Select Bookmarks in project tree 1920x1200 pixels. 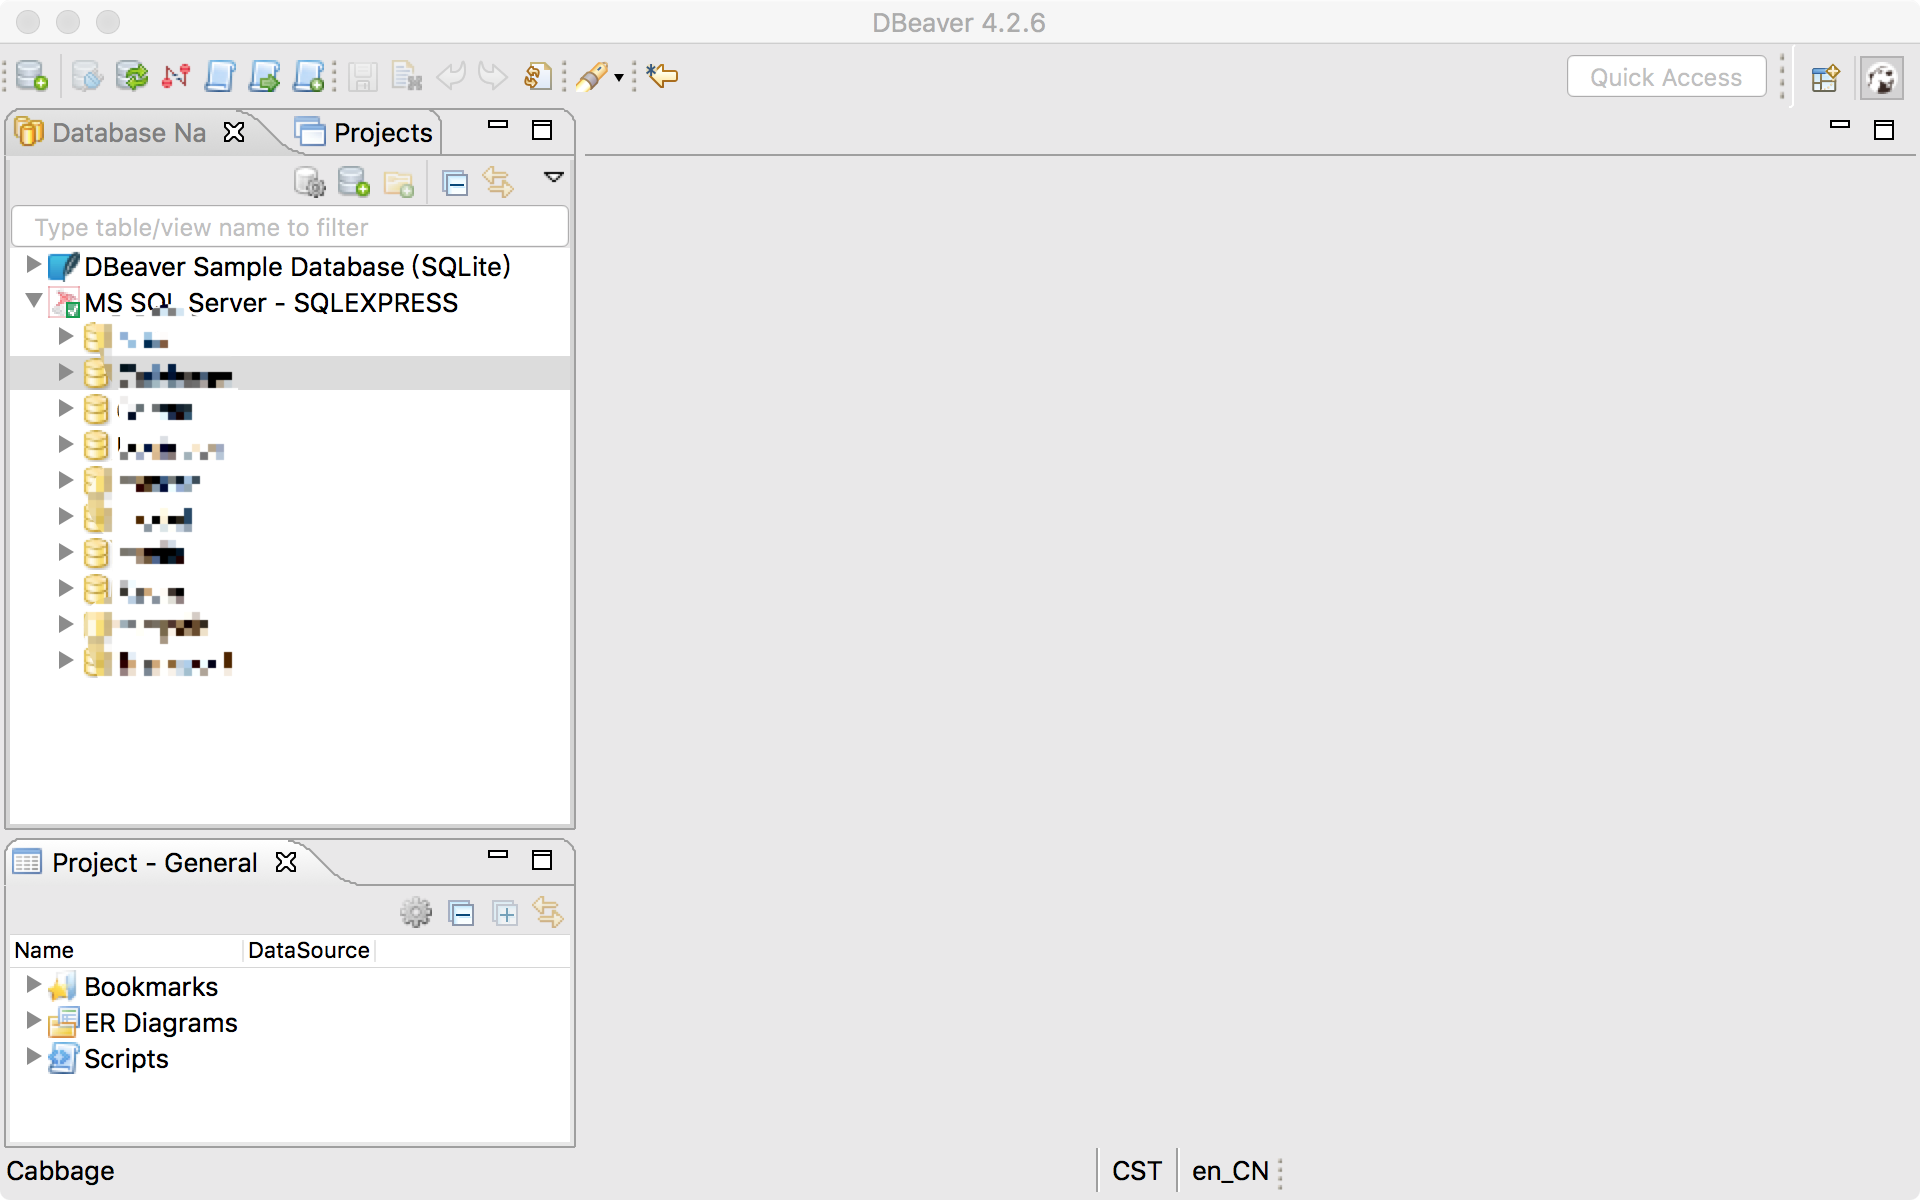click(x=151, y=987)
